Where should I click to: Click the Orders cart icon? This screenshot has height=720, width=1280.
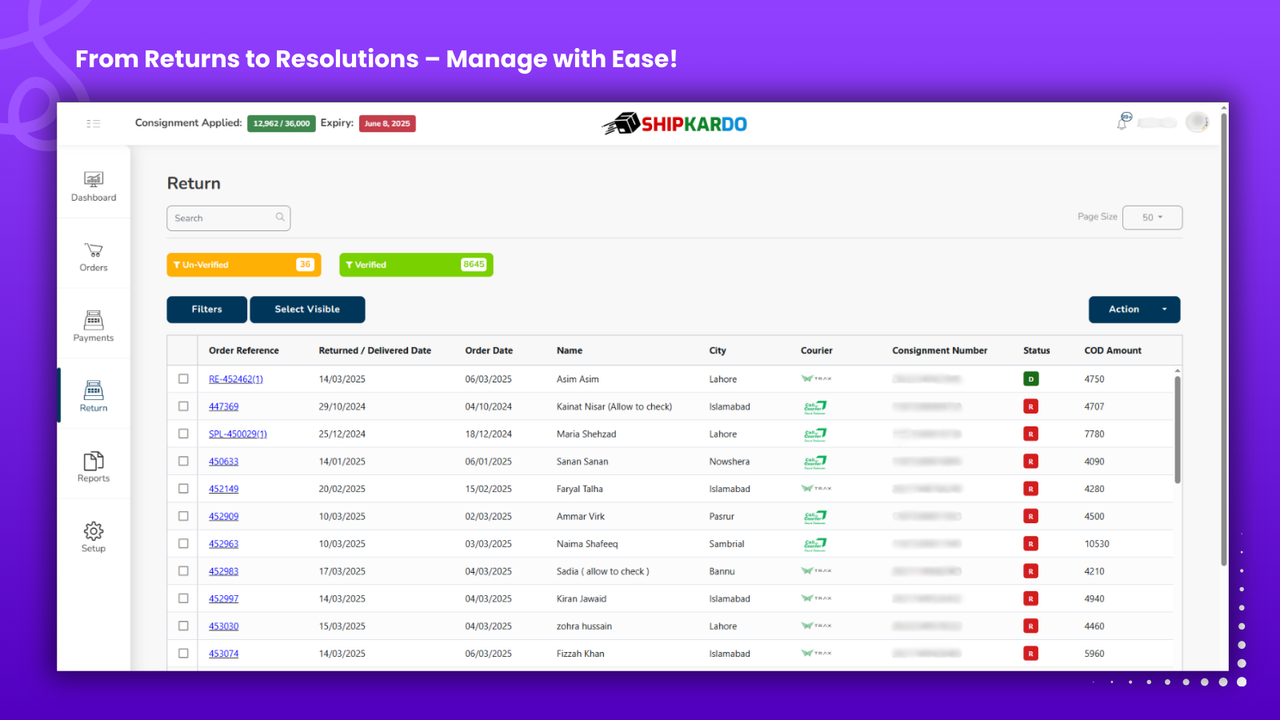[93, 250]
